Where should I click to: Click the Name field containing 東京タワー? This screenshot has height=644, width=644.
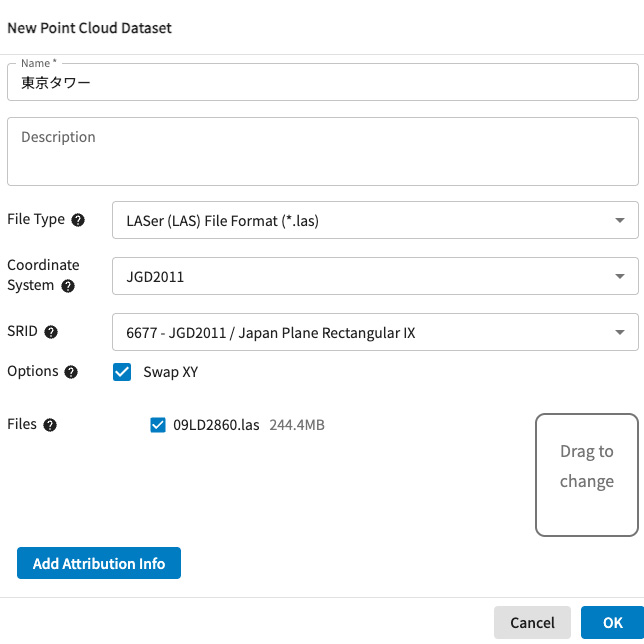(322, 84)
